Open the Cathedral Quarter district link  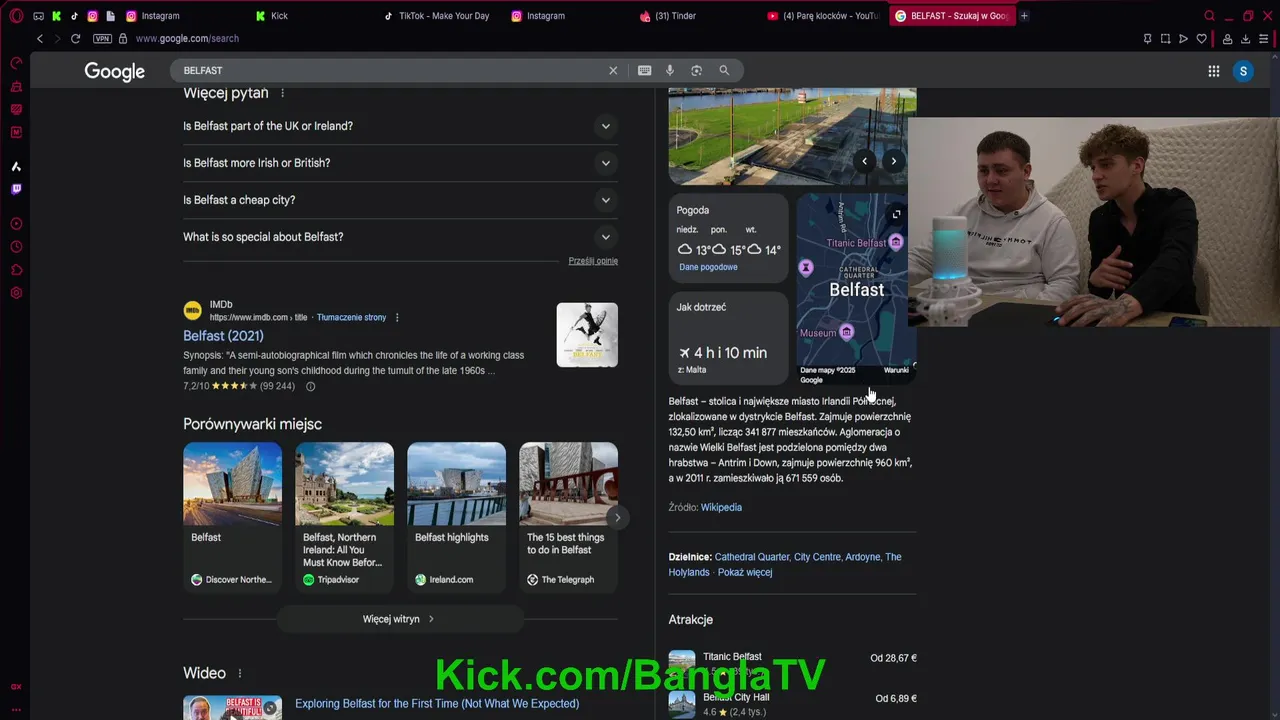(752, 557)
